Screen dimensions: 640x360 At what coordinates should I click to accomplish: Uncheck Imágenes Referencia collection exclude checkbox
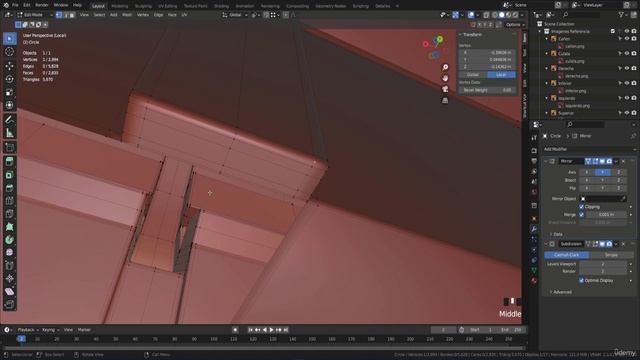tap(613, 31)
